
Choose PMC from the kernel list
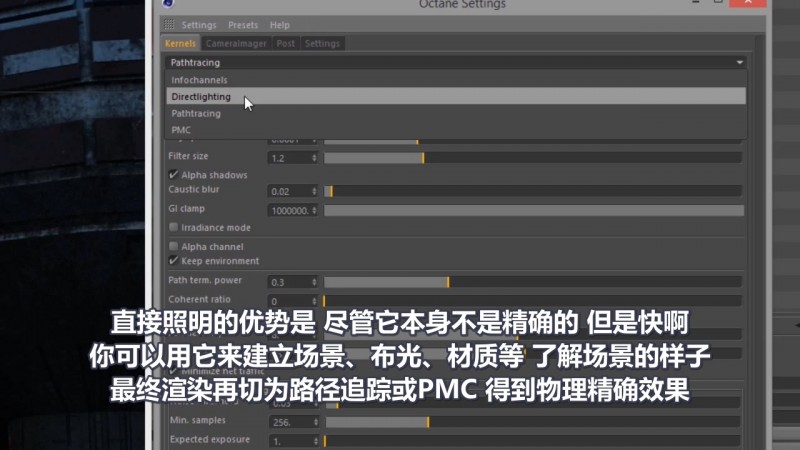(x=456, y=130)
